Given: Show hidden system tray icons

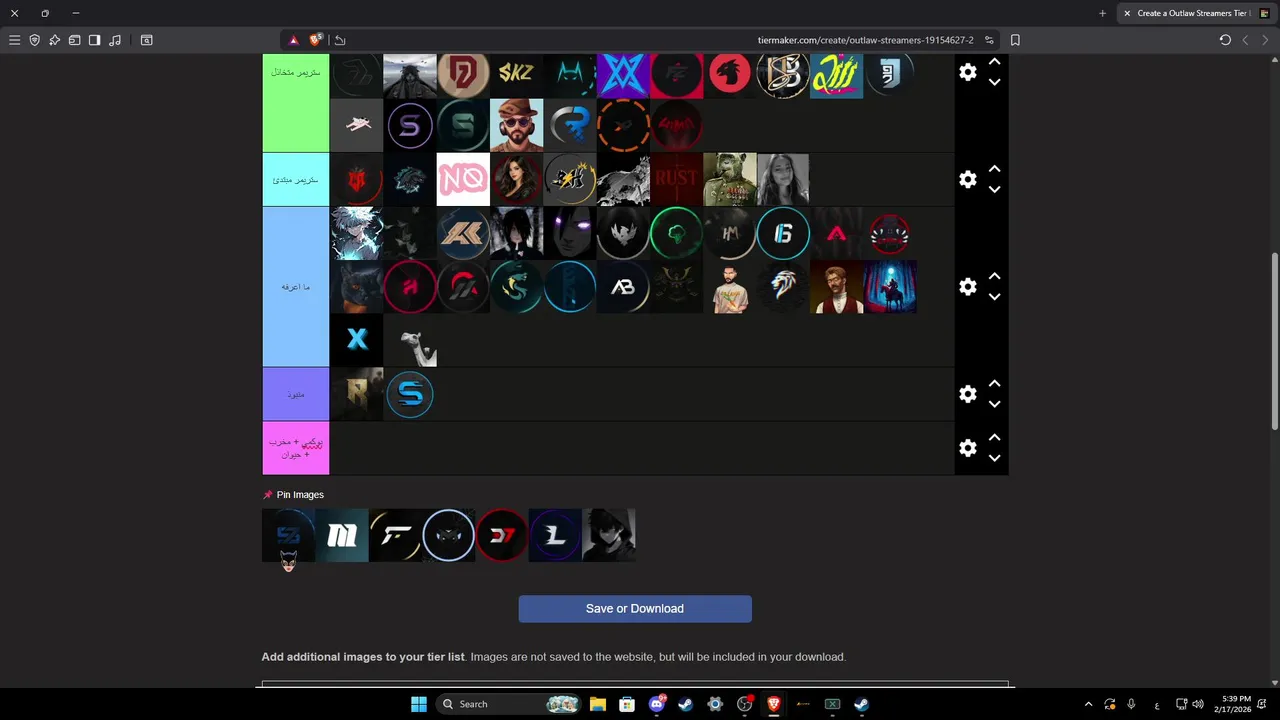Looking at the screenshot, I should pos(1088,704).
